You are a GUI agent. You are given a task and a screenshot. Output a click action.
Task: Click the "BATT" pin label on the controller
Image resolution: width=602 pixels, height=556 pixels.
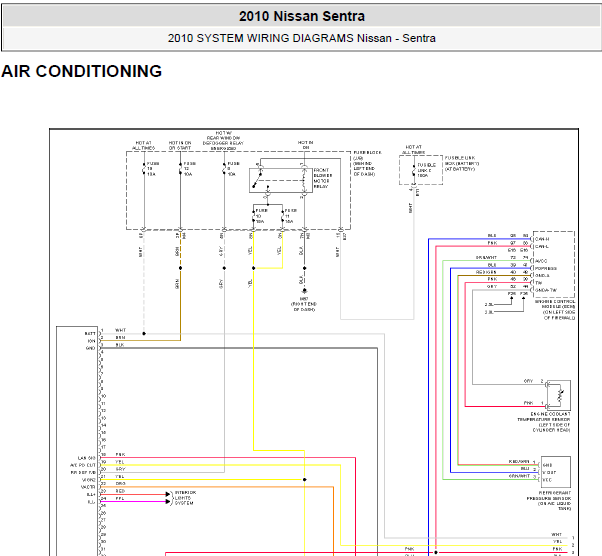90,334
